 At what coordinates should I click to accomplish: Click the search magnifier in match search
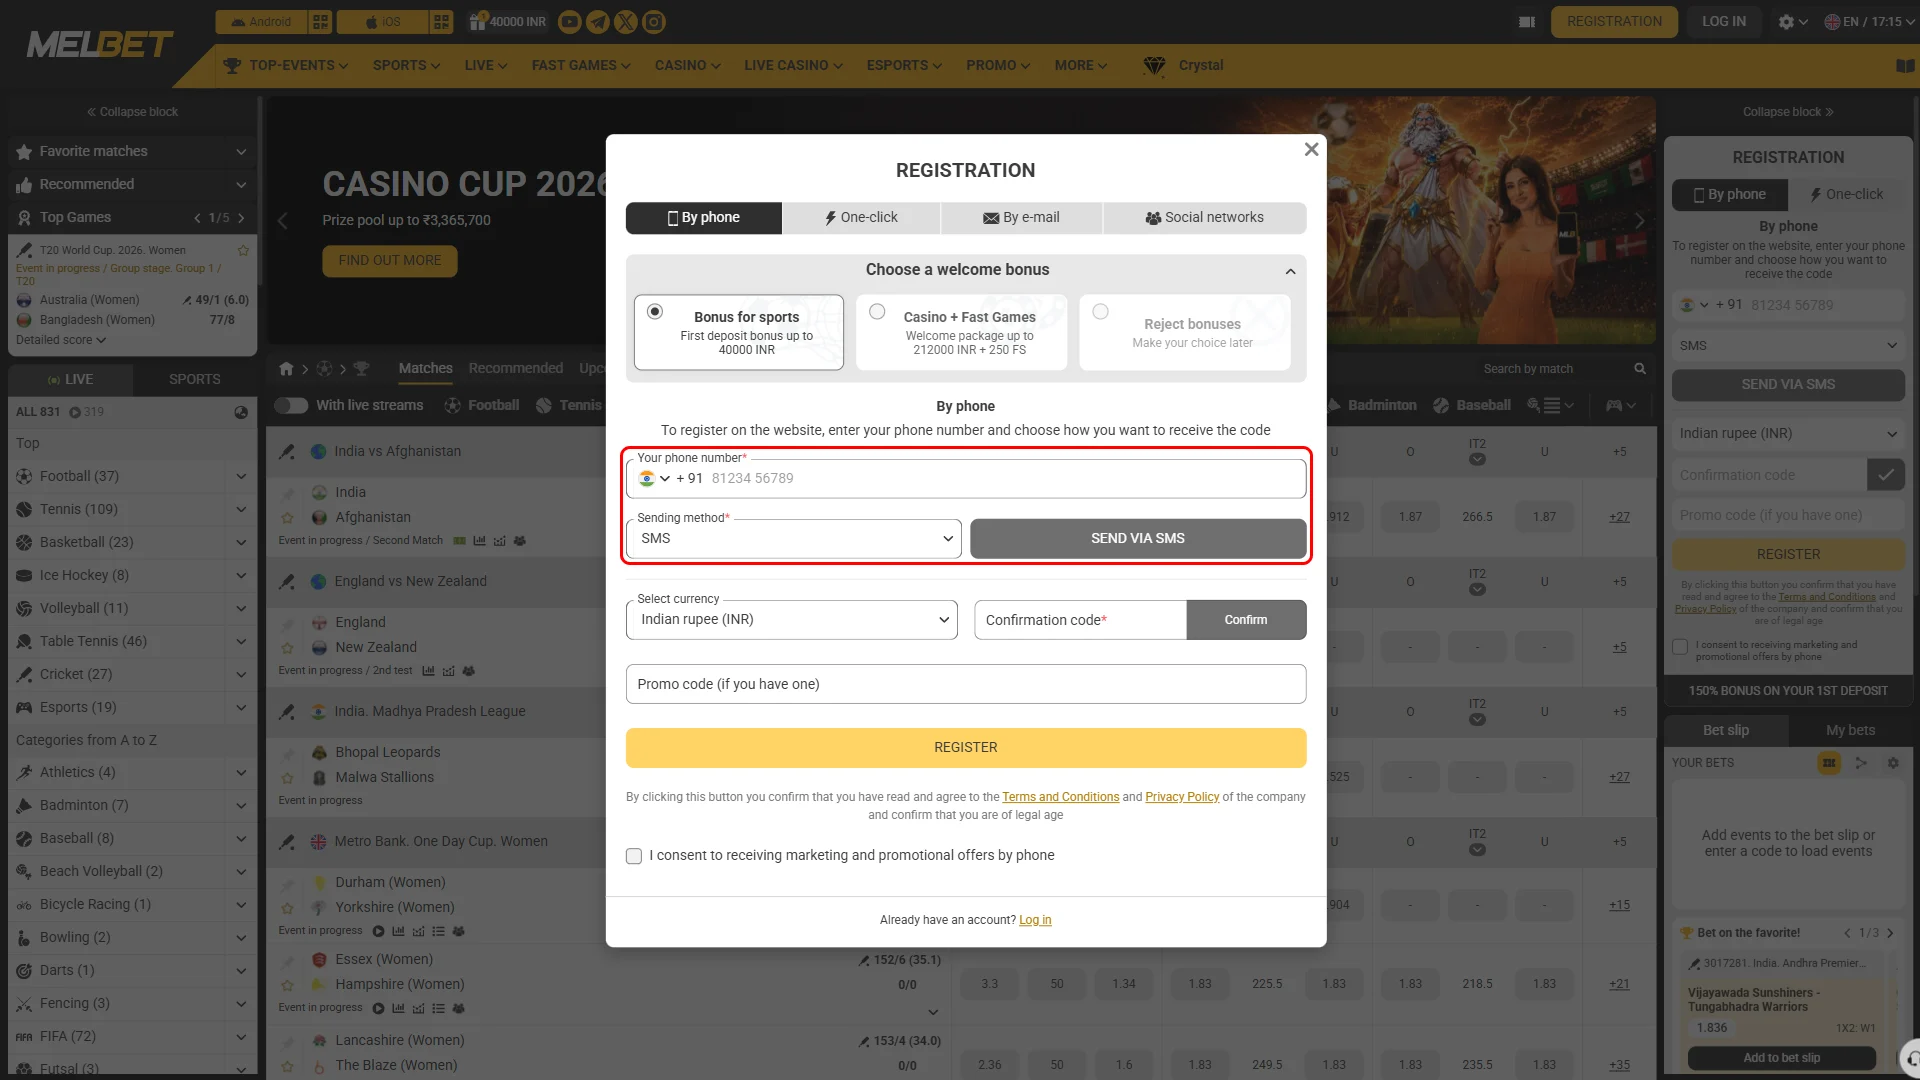tap(1640, 369)
